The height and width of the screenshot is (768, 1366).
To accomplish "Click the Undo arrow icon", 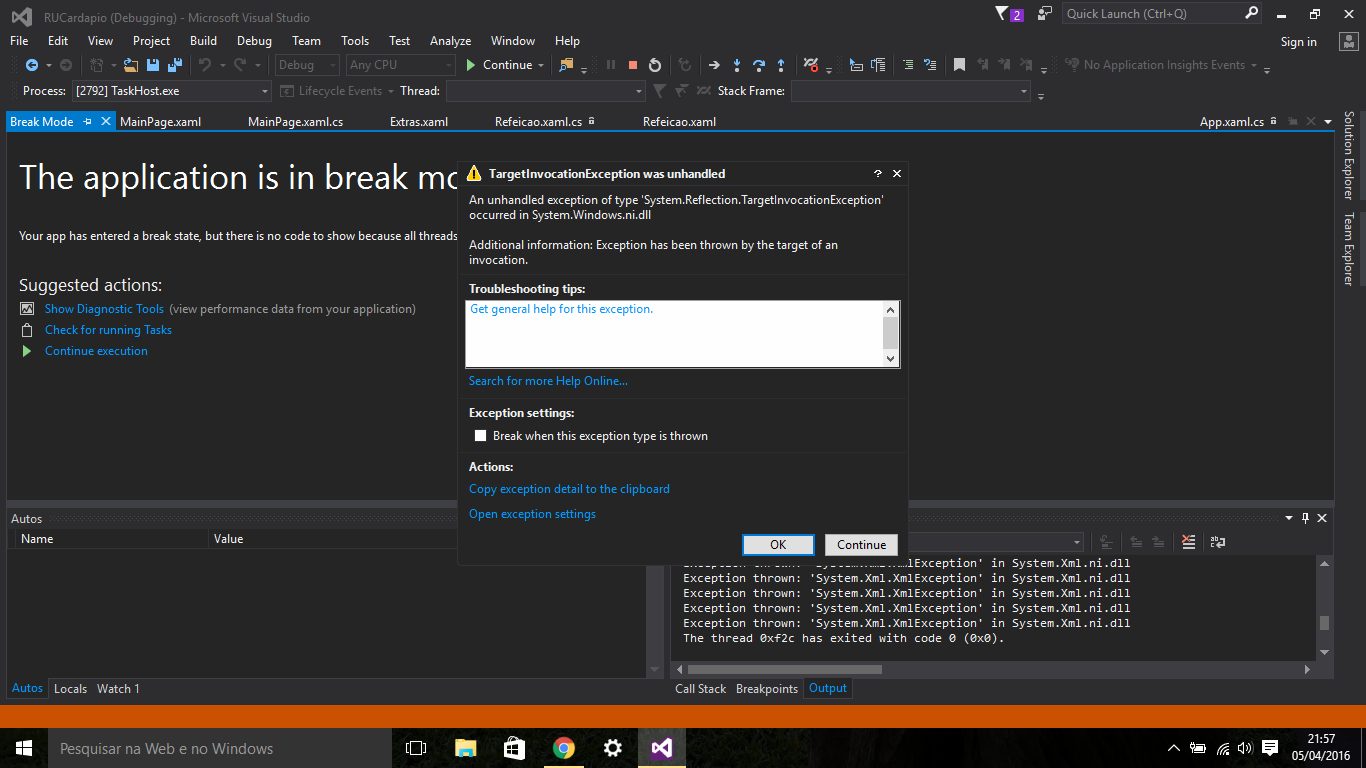I will click(x=205, y=65).
